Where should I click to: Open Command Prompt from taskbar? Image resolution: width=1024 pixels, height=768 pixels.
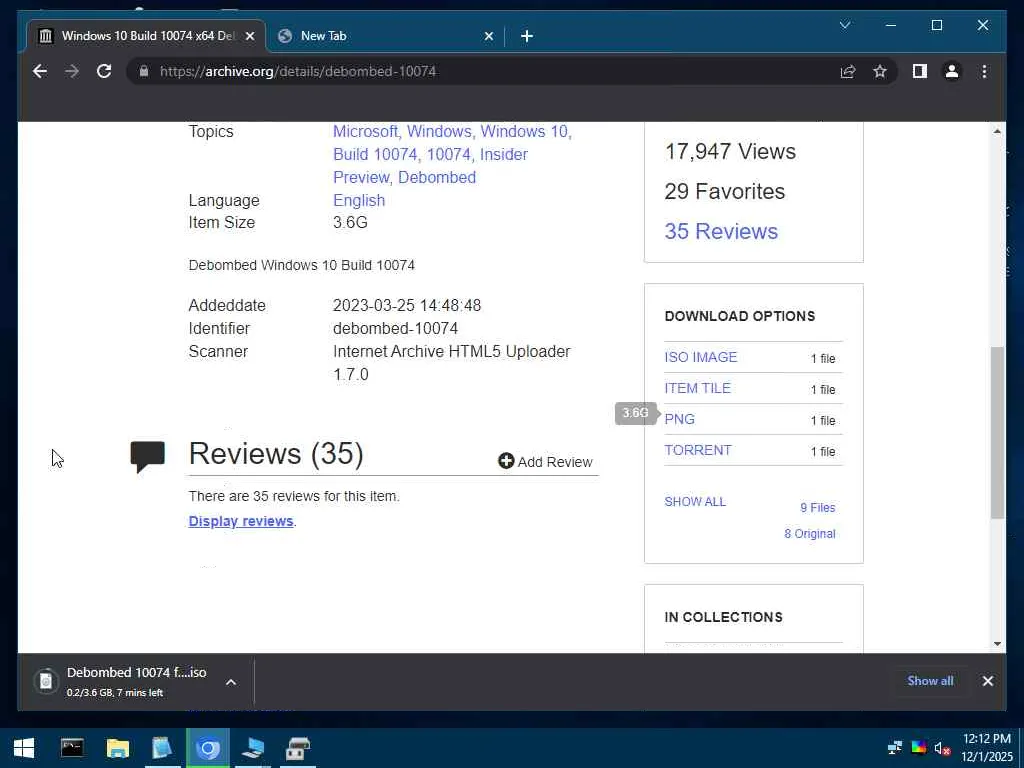pos(72,748)
